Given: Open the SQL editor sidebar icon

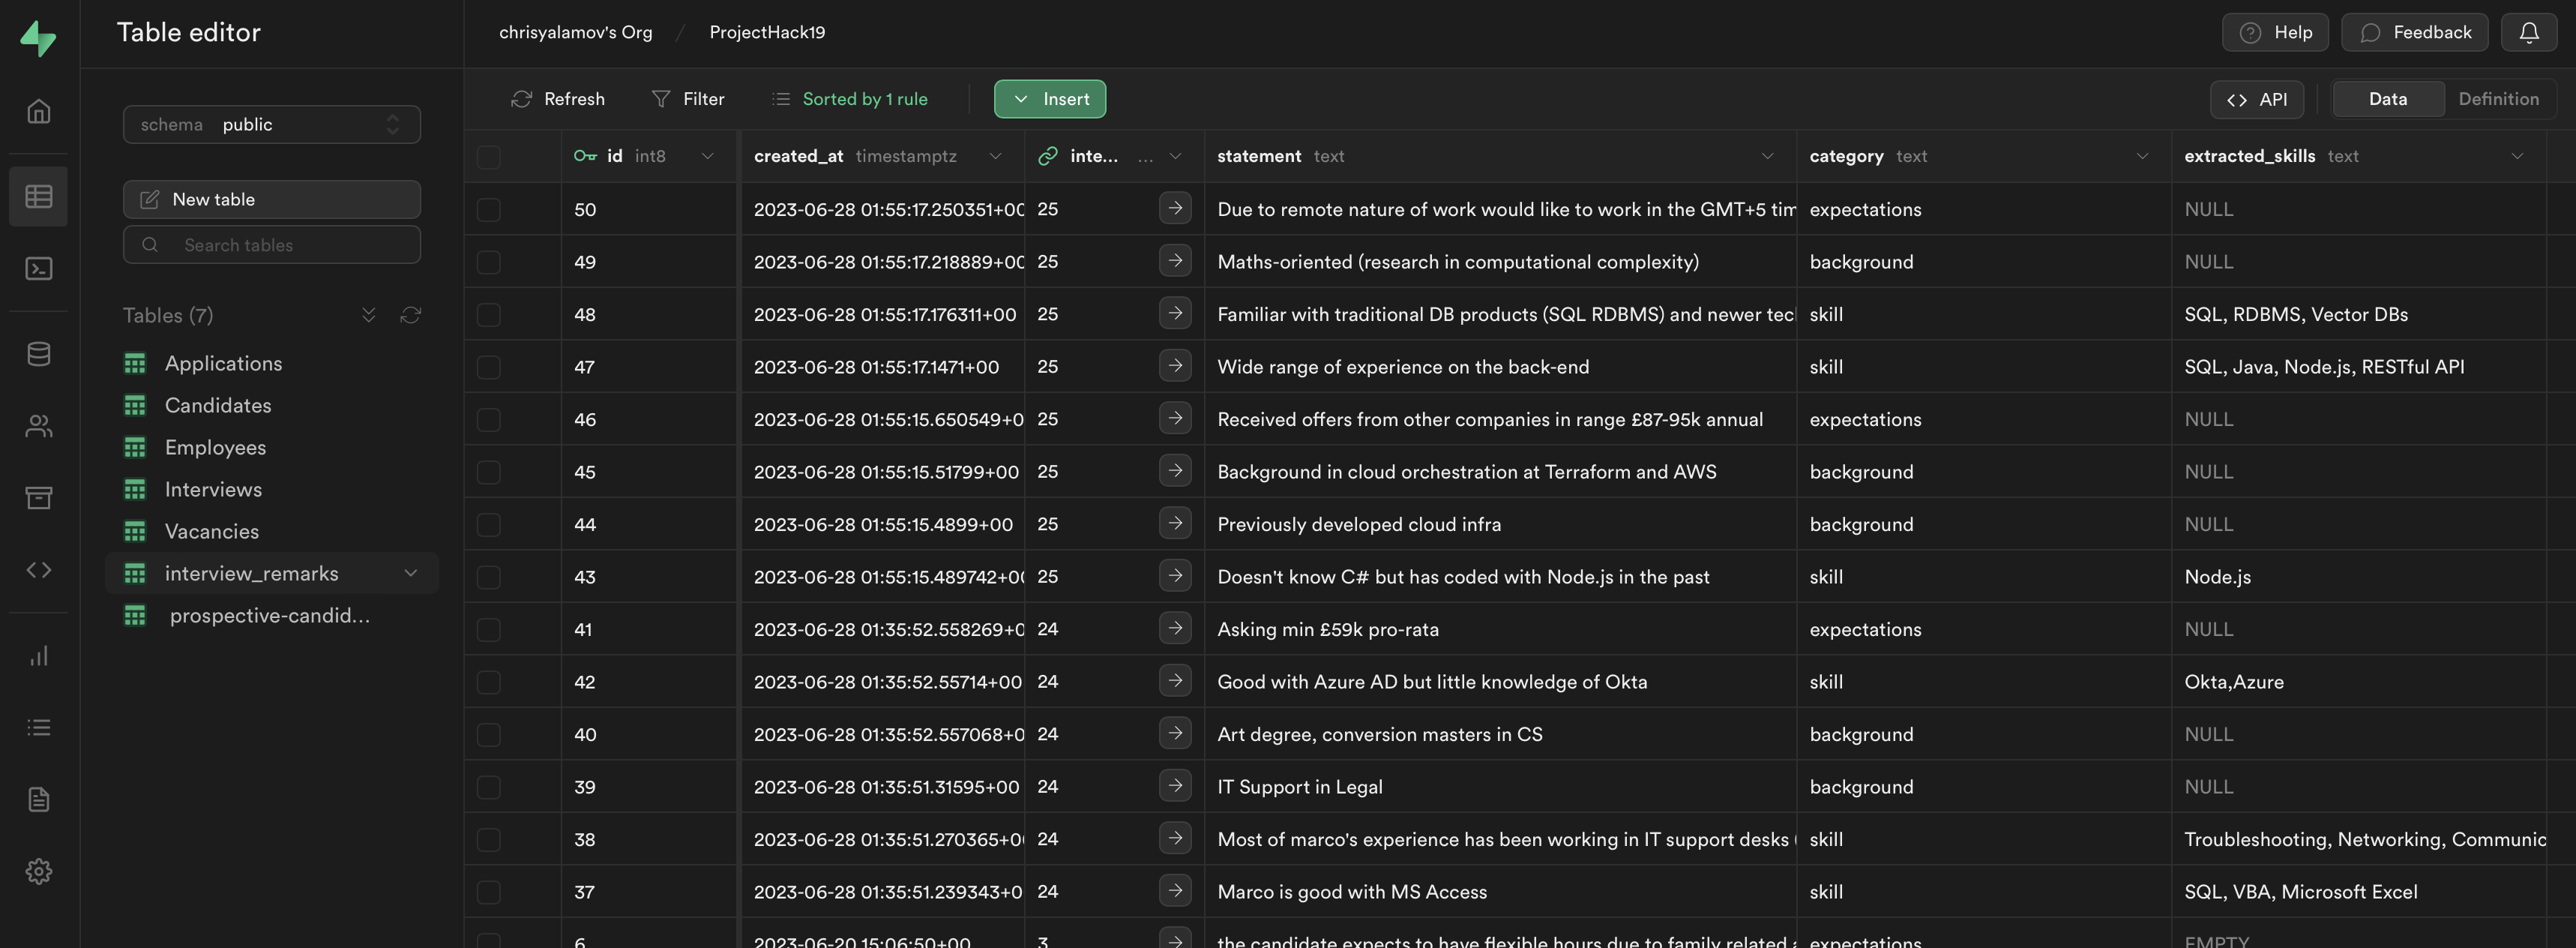Looking at the screenshot, I should click(x=38, y=268).
